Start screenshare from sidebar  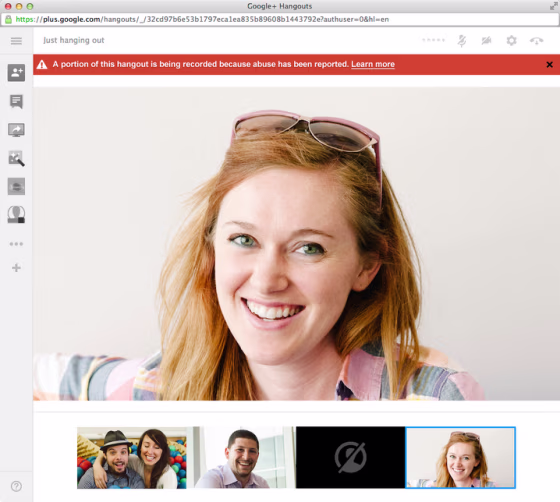(x=16, y=130)
